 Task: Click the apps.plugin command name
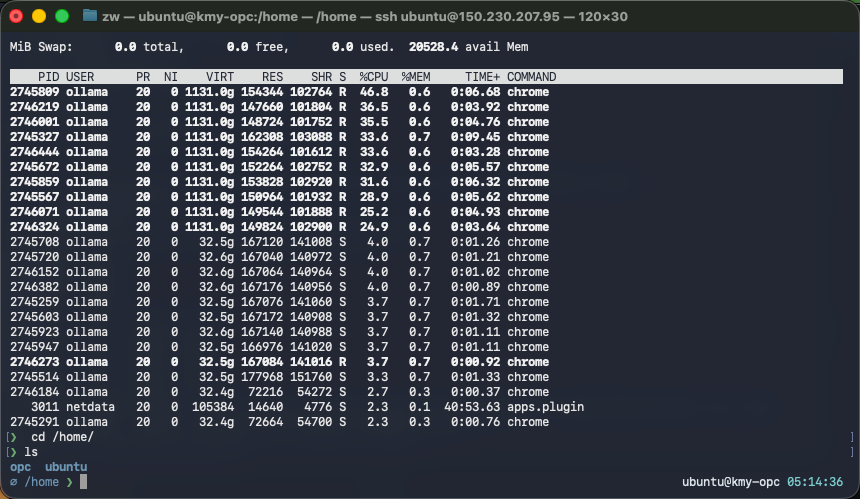point(545,407)
